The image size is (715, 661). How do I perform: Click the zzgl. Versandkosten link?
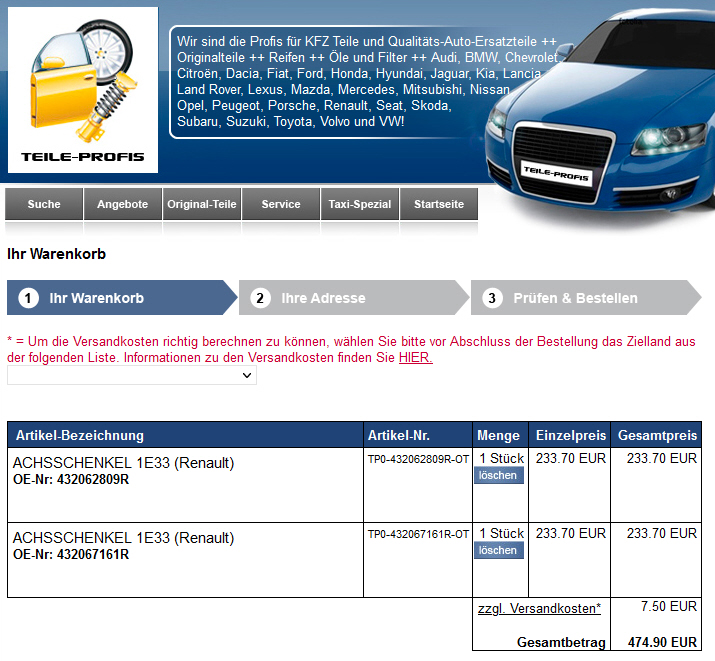click(539, 608)
